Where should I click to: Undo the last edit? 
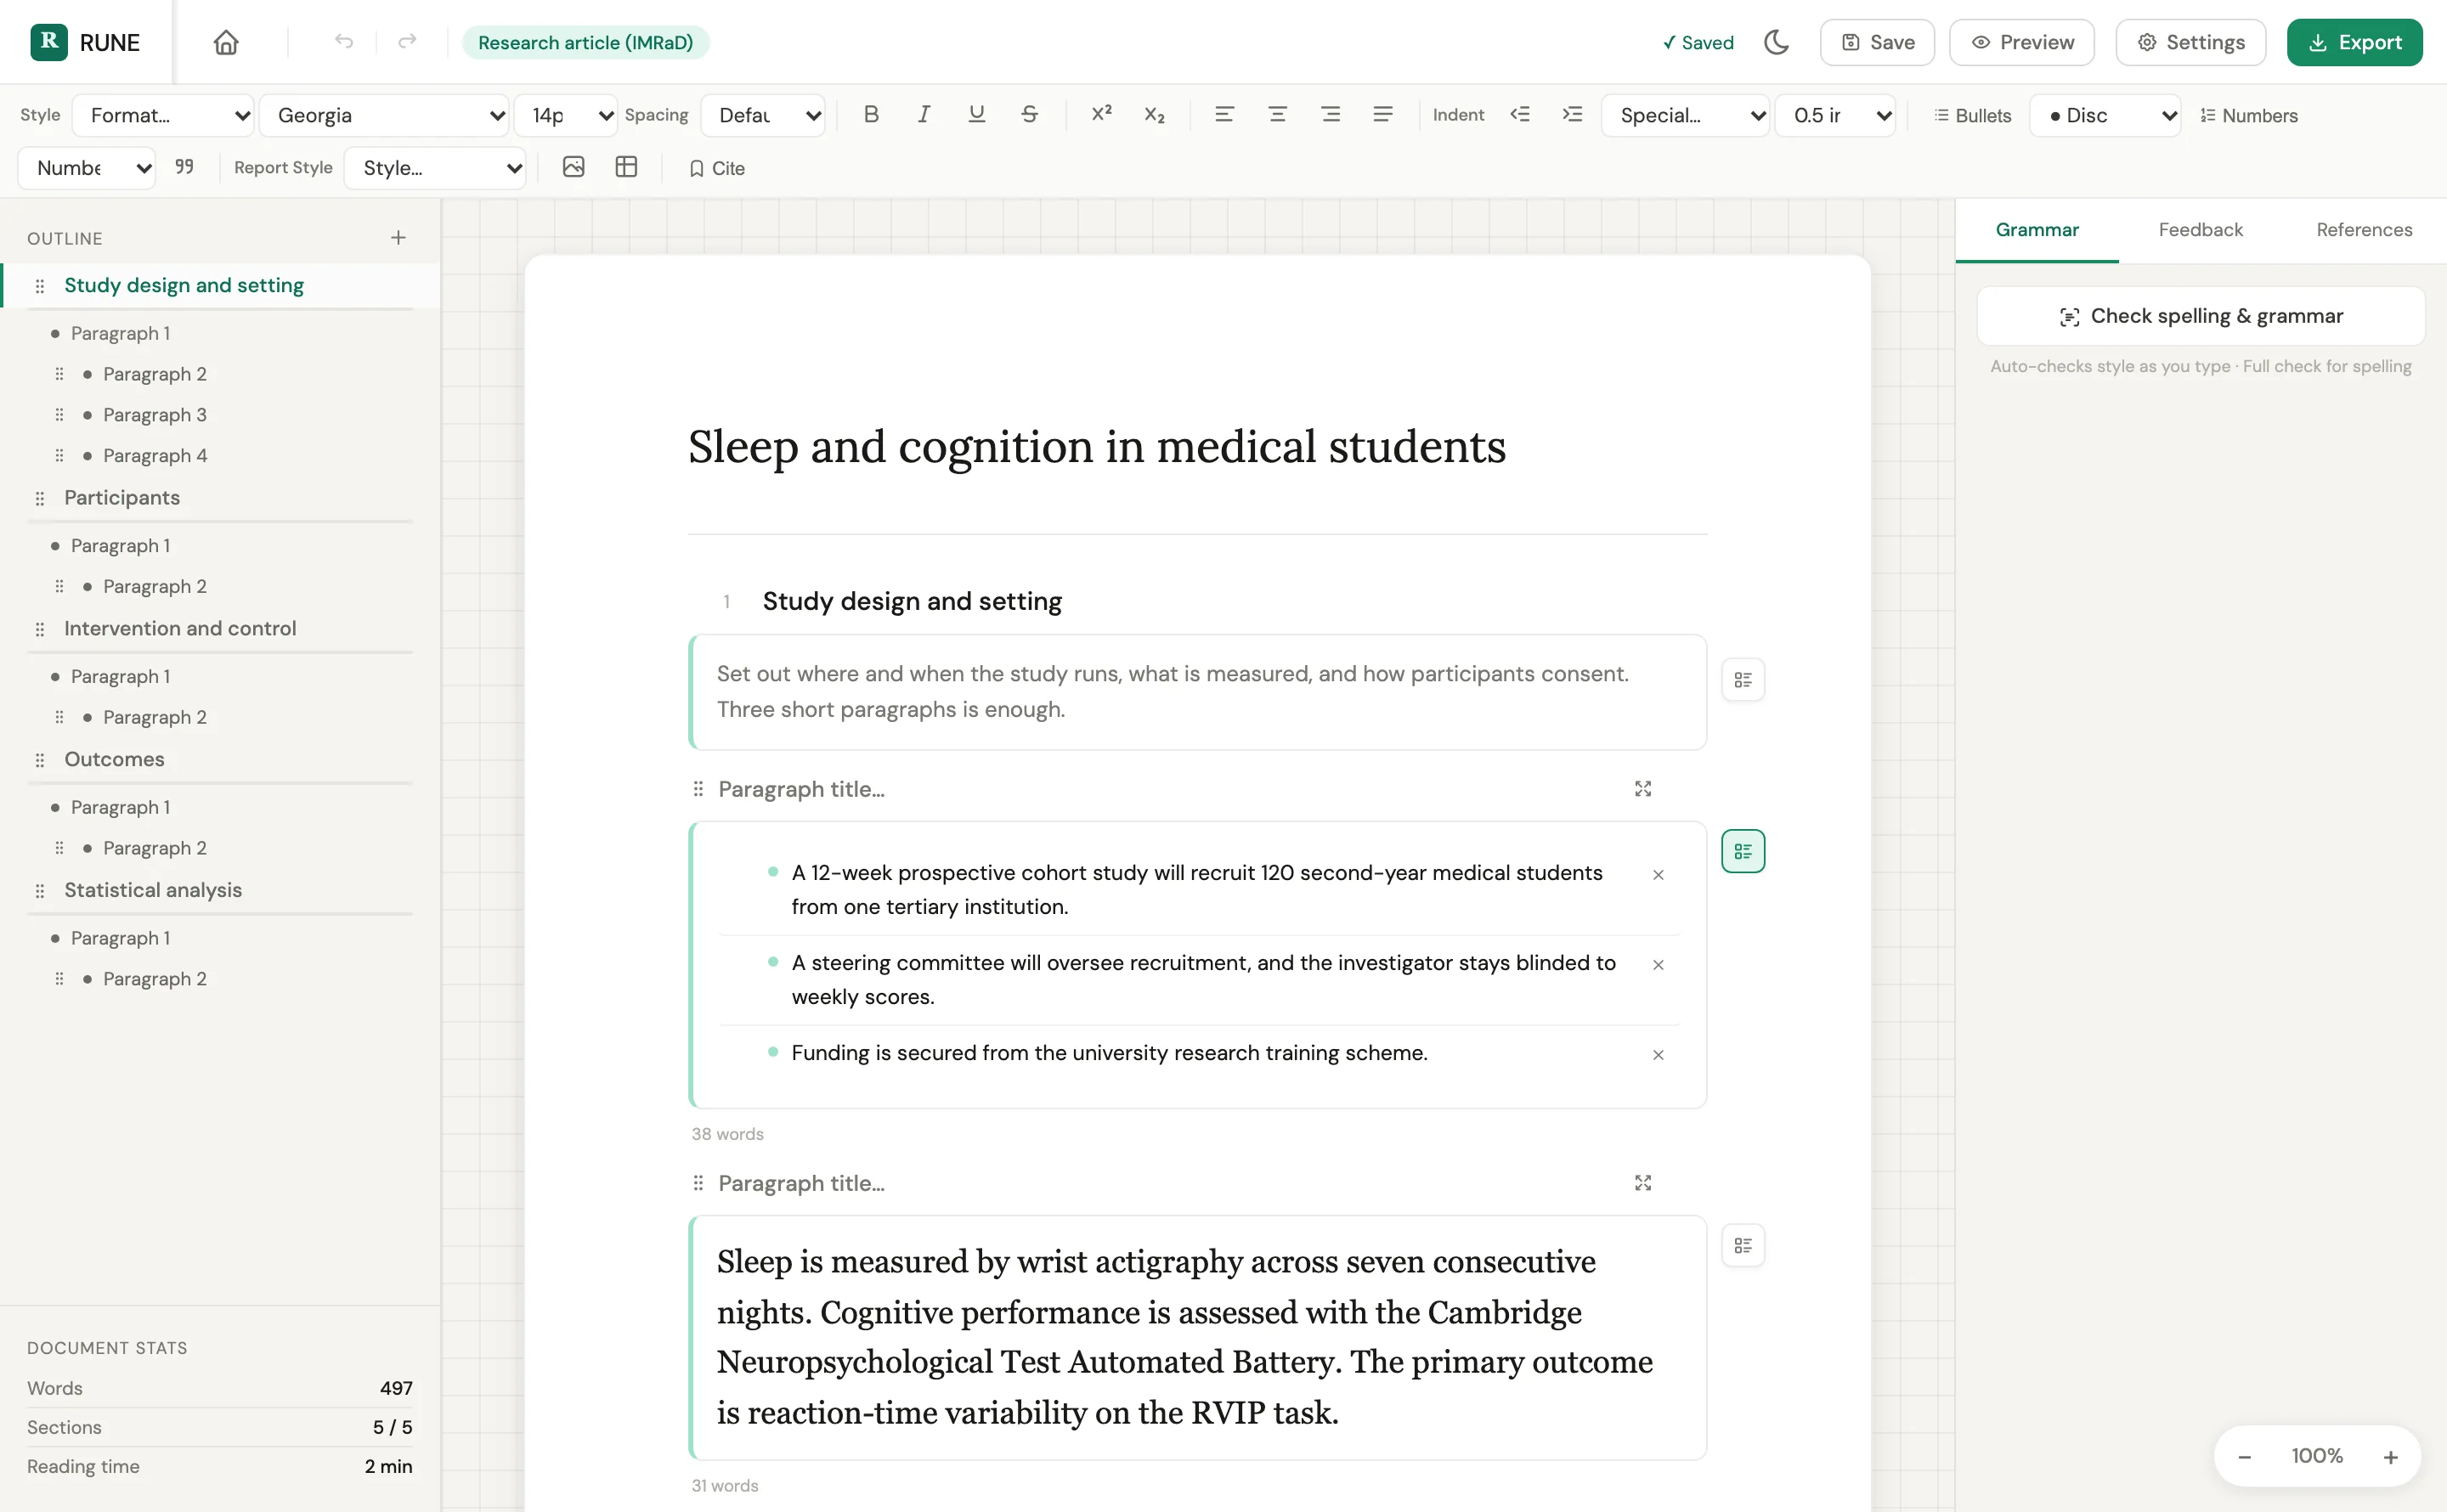tap(344, 42)
